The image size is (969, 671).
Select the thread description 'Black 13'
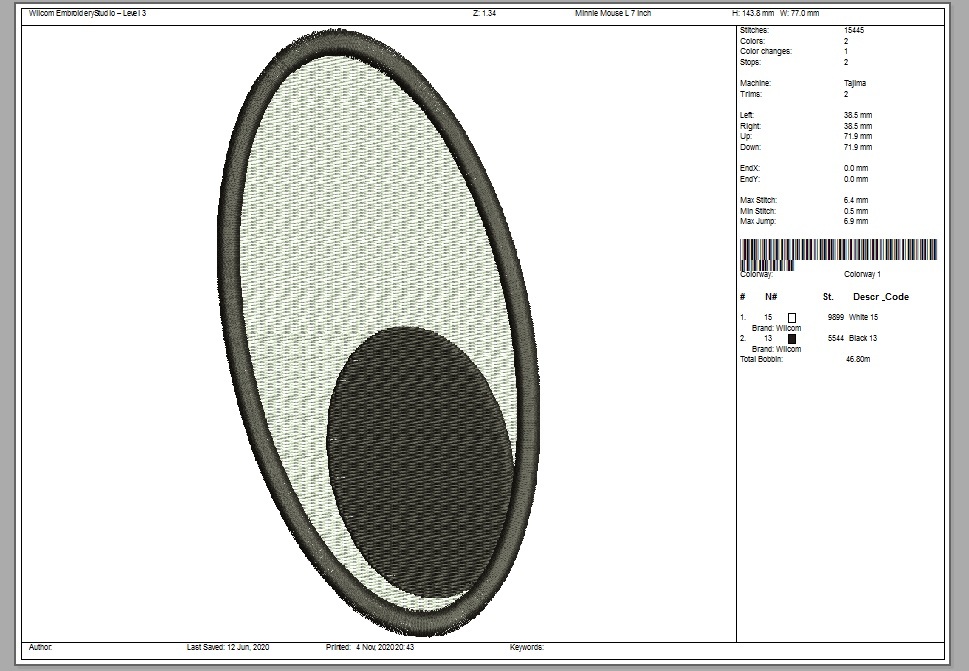863,339
